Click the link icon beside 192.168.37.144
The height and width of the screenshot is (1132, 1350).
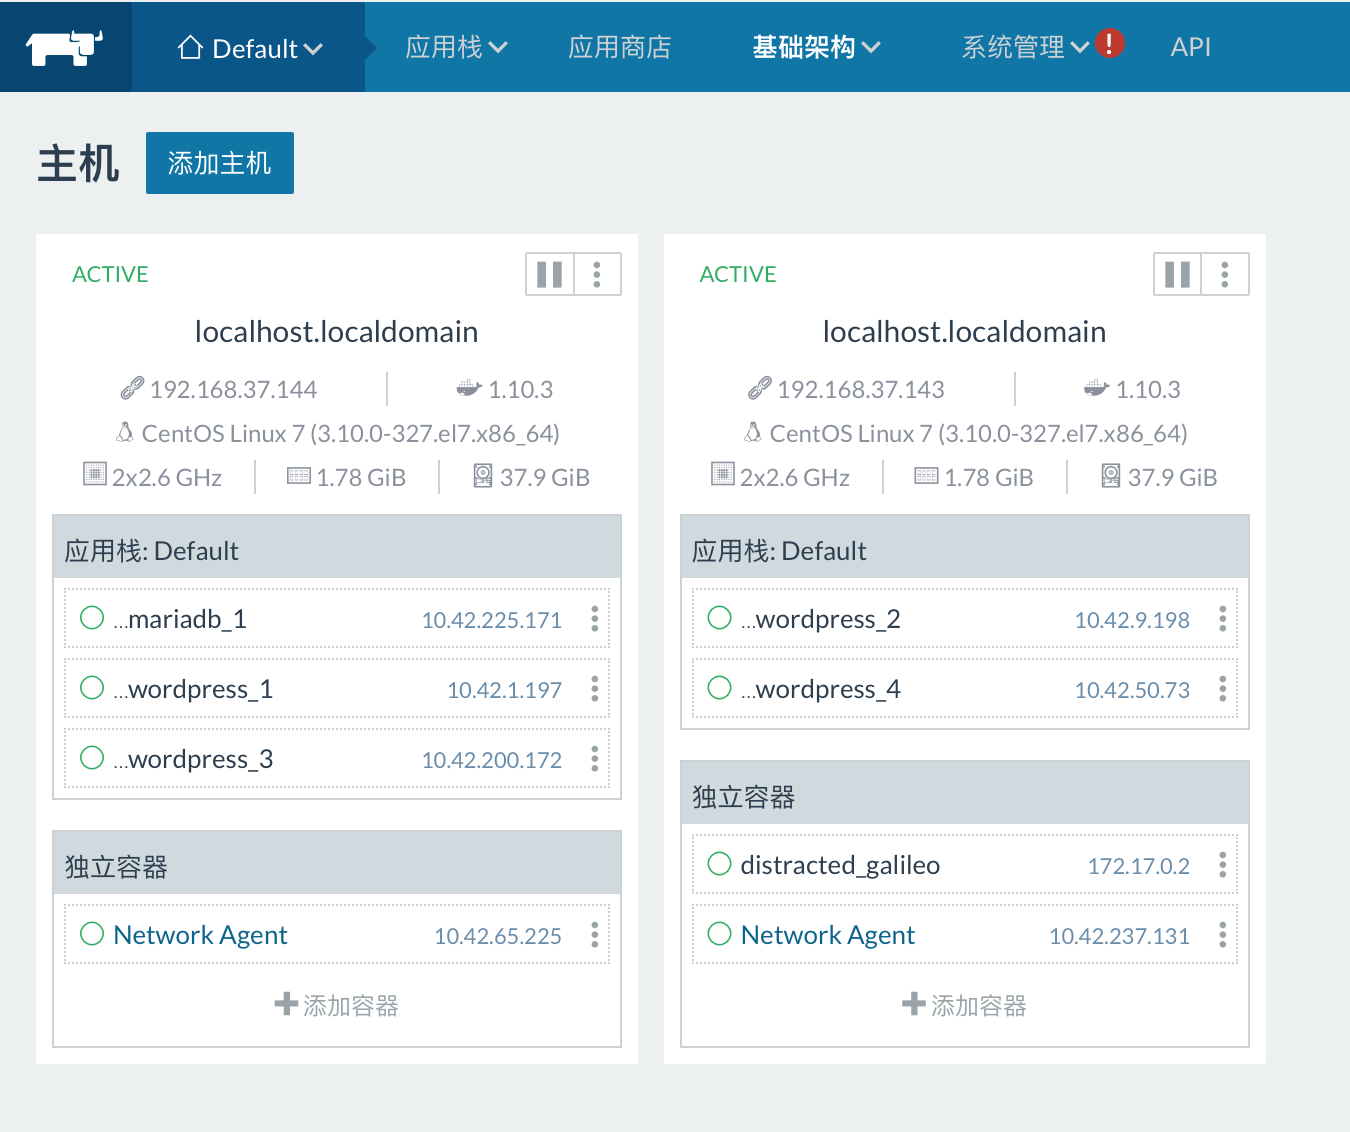[132, 388]
